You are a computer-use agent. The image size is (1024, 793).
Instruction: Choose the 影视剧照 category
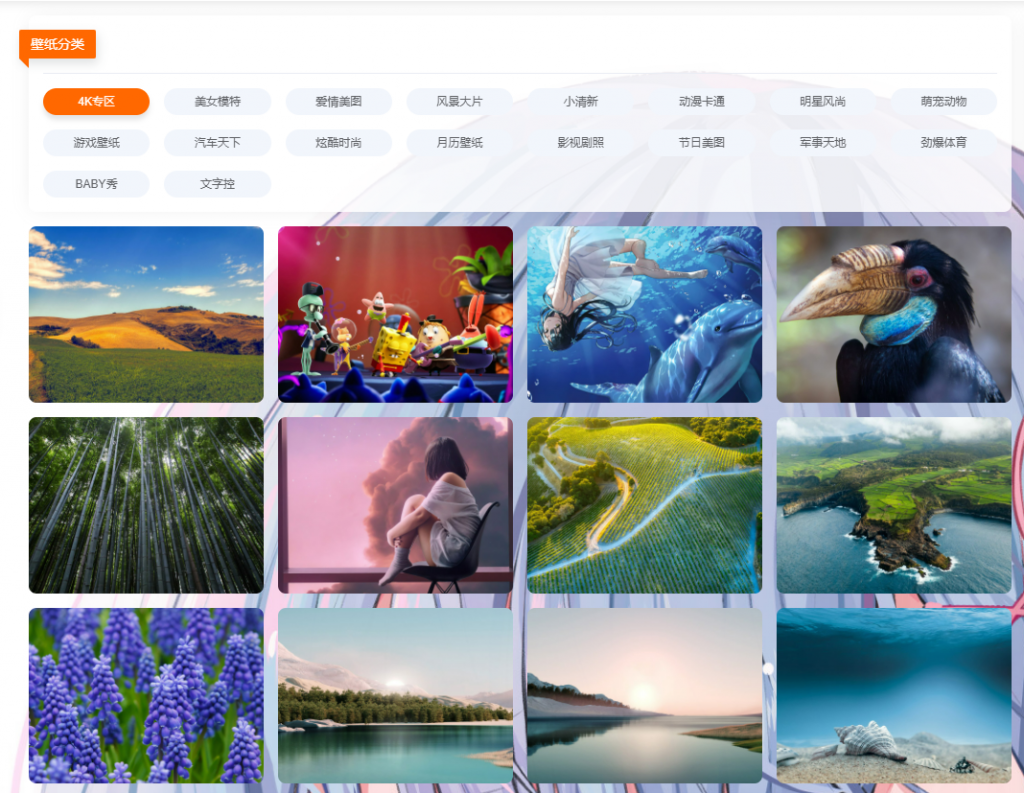pos(581,142)
